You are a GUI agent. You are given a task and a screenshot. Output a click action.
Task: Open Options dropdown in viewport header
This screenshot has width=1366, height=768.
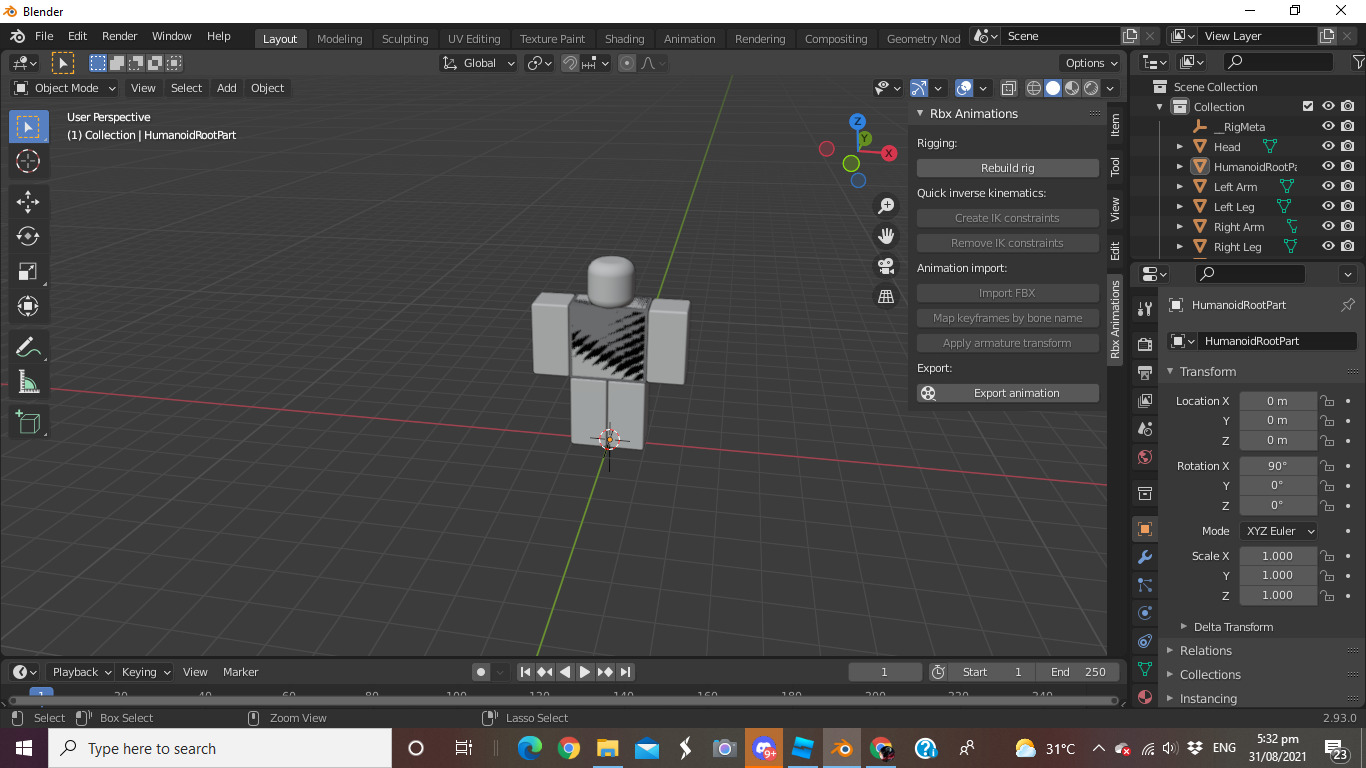pos(1092,63)
